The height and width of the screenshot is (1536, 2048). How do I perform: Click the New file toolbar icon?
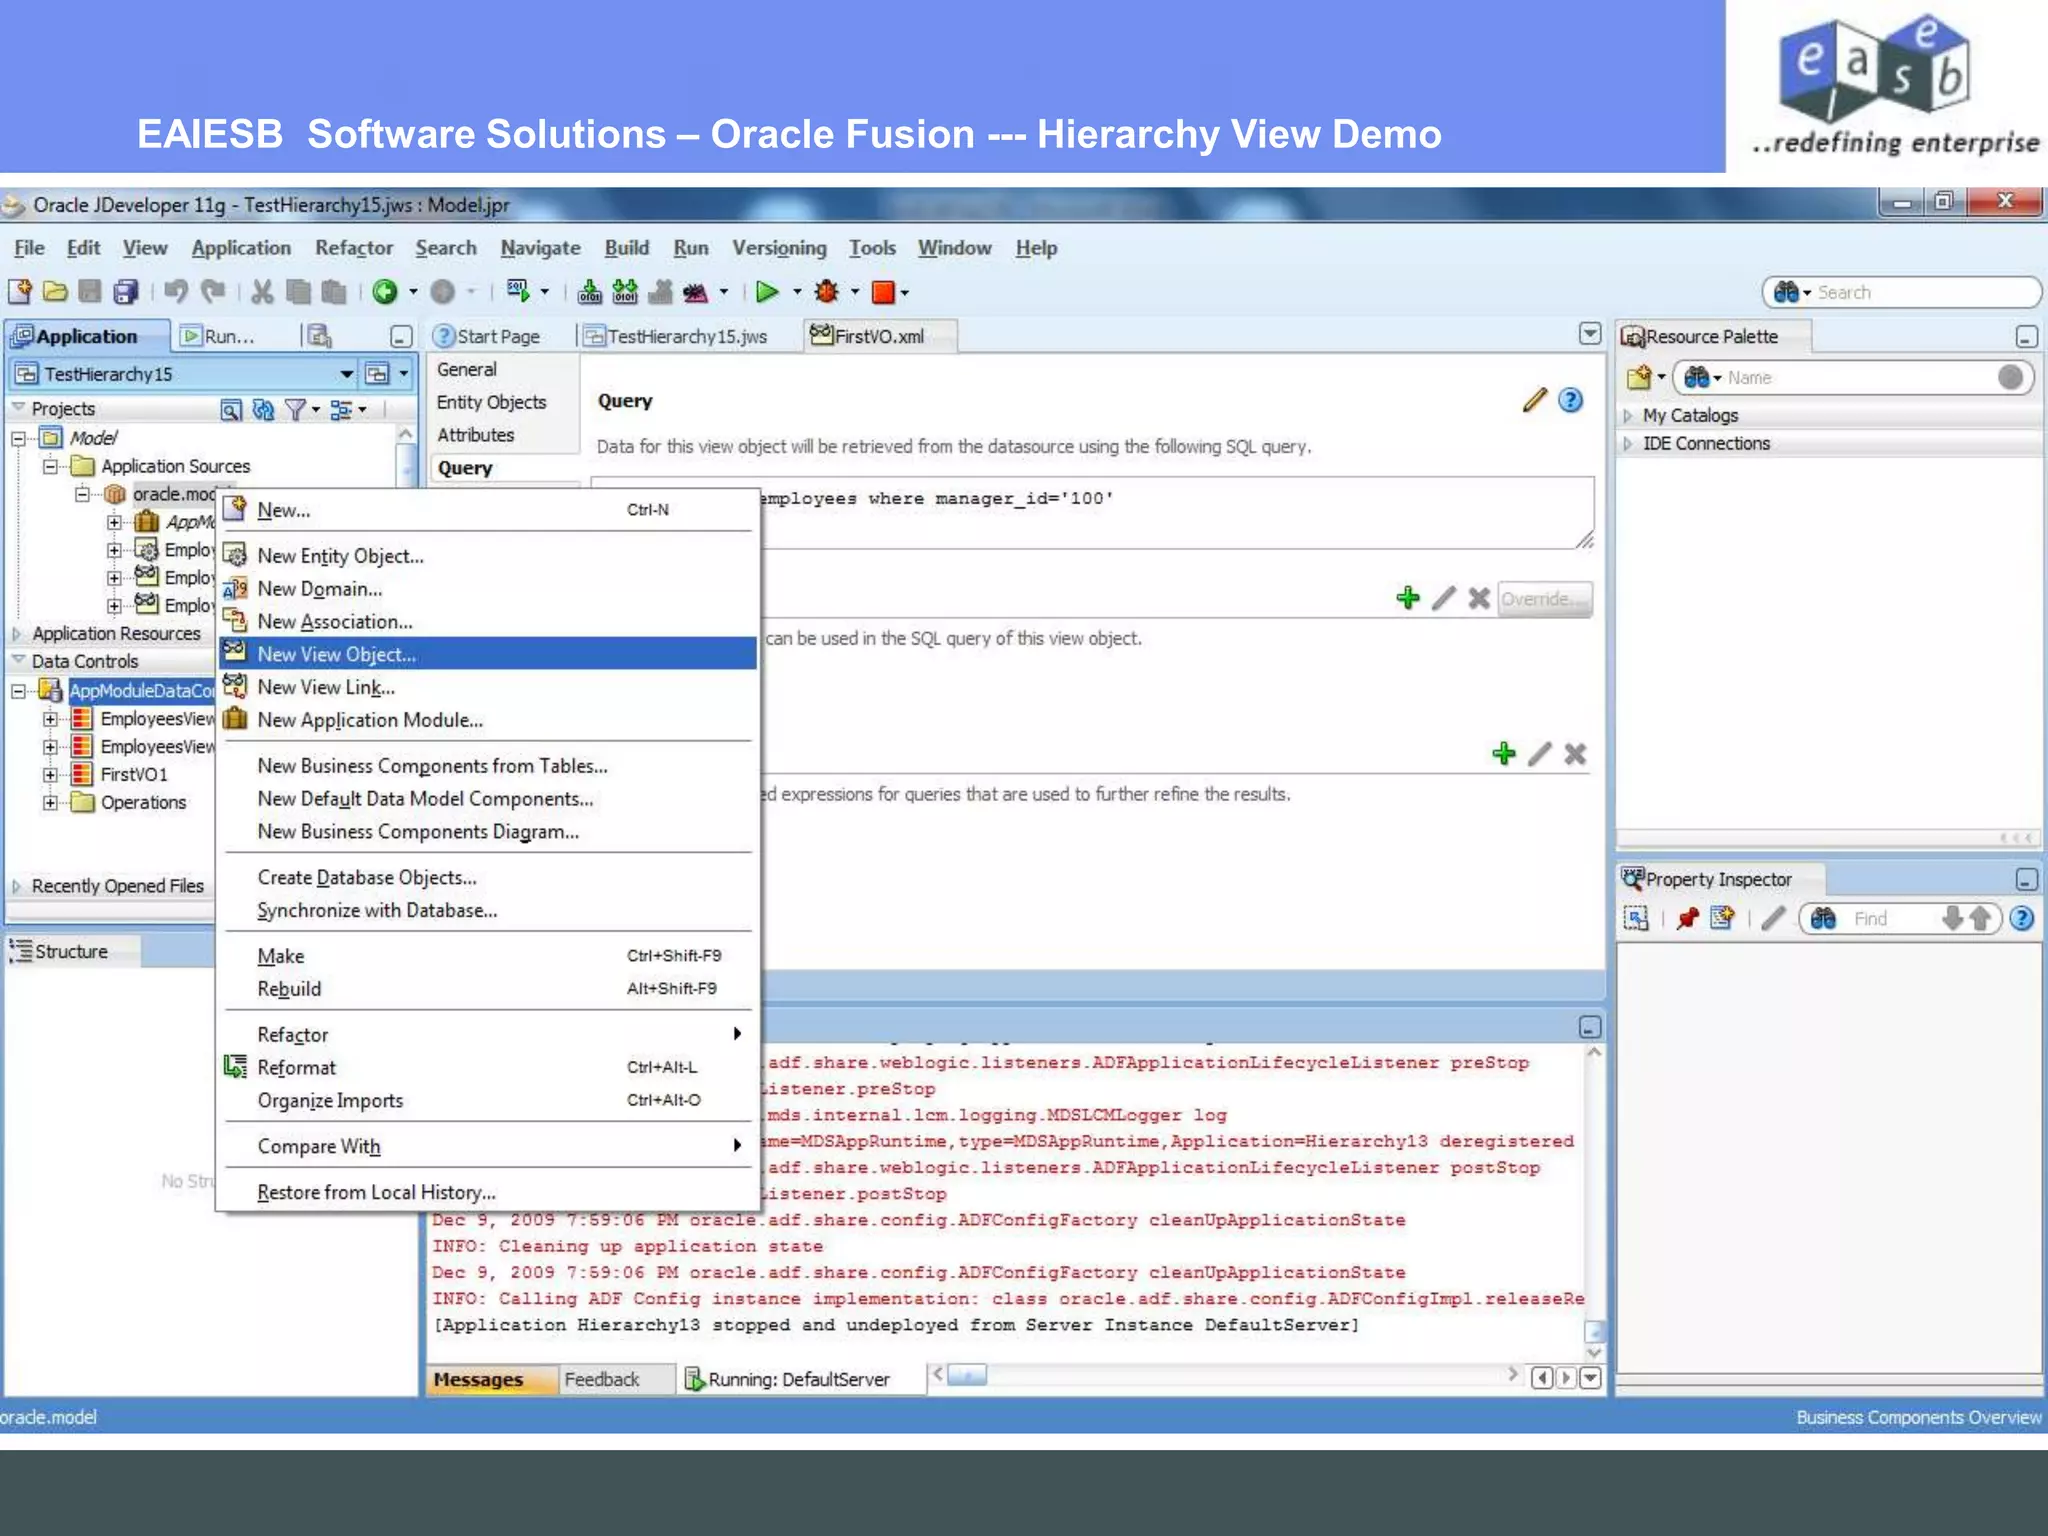coord(20,292)
